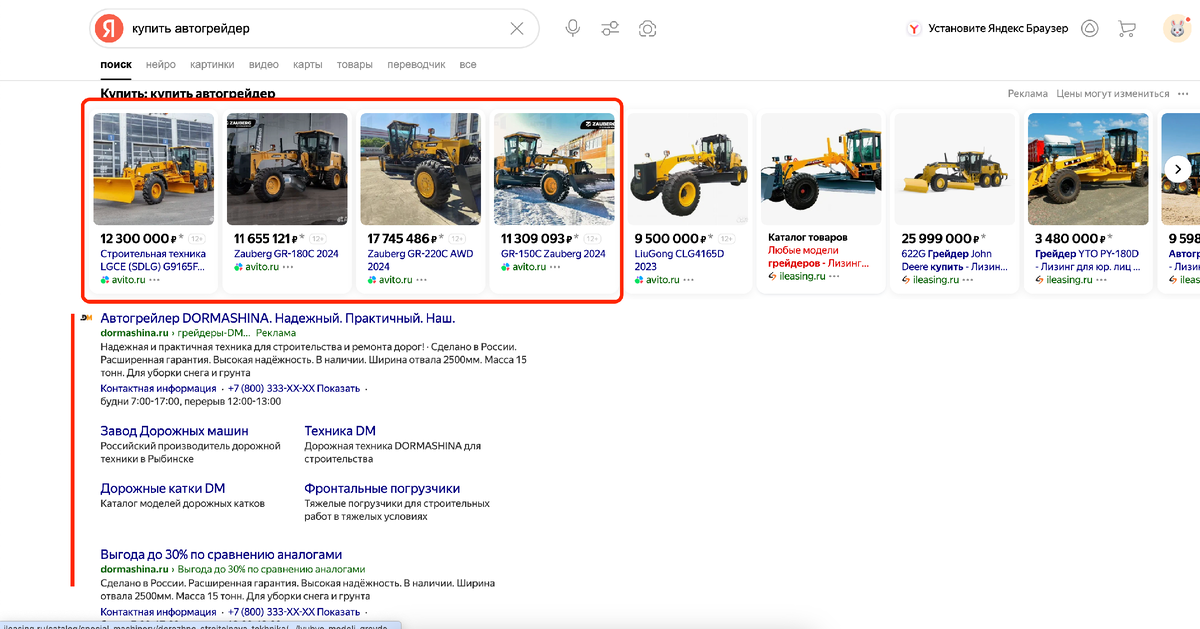Open search filters settings icon
Viewport: 1200px width, 629px height.
(x=610, y=28)
